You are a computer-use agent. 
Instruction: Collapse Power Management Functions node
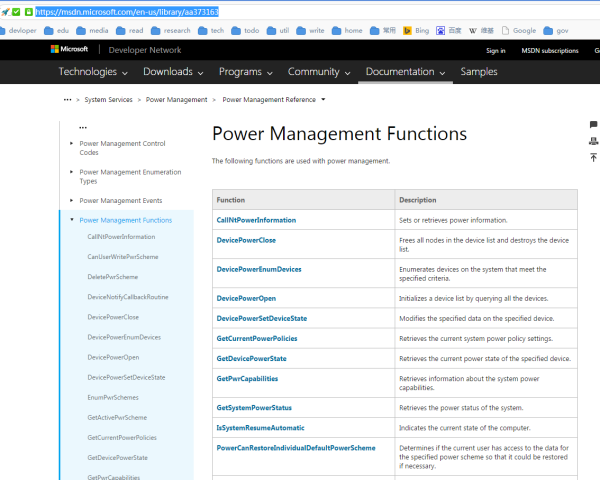tap(72, 220)
